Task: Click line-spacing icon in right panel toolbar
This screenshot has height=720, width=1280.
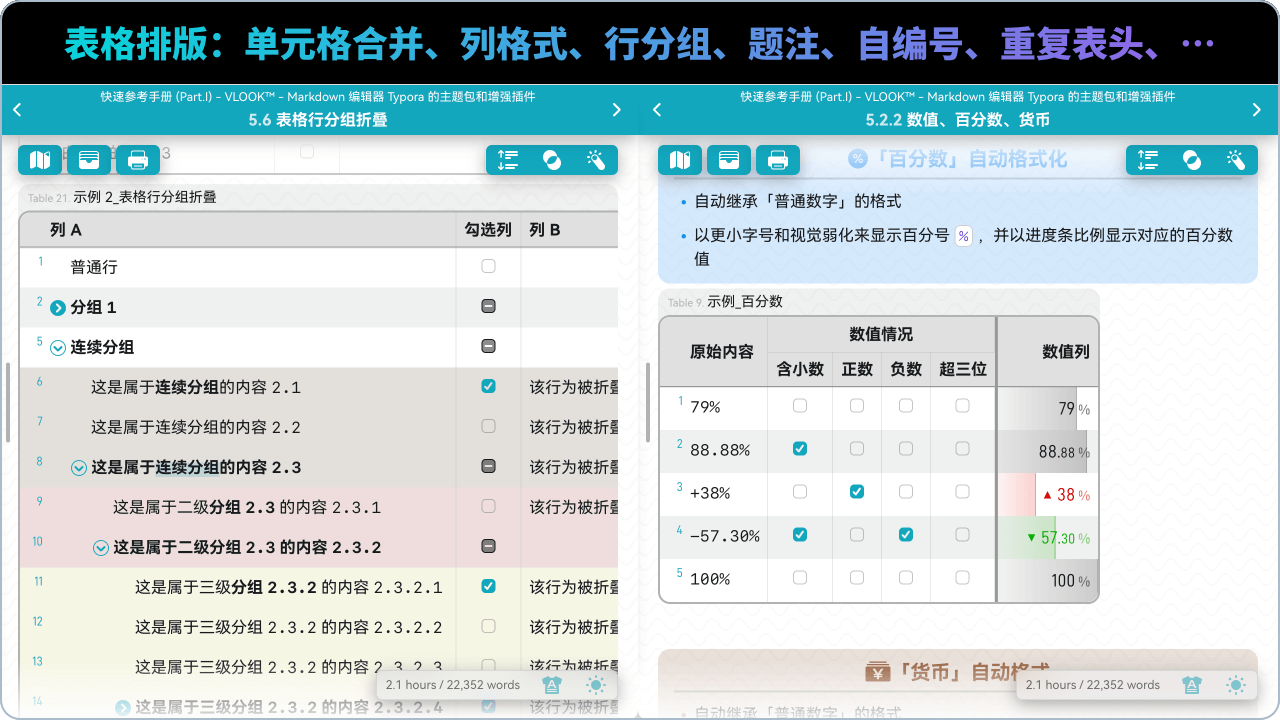Action: click(1148, 160)
